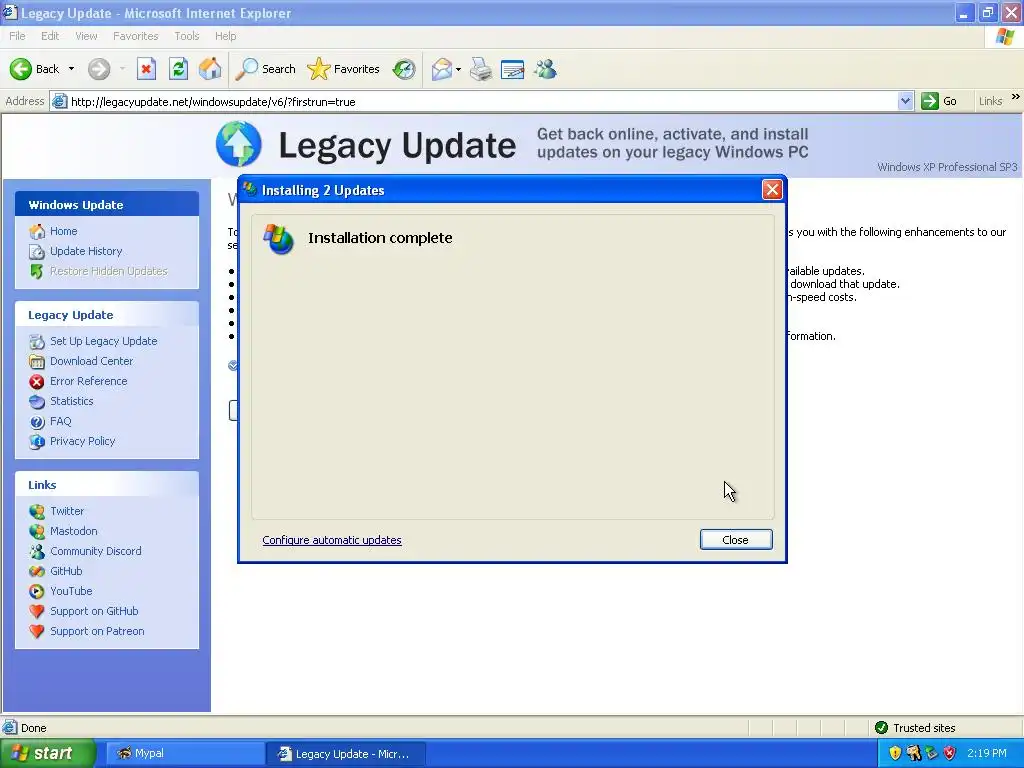The image size is (1024, 768).
Task: Open the GitHub sidebar link
Action: (67, 571)
